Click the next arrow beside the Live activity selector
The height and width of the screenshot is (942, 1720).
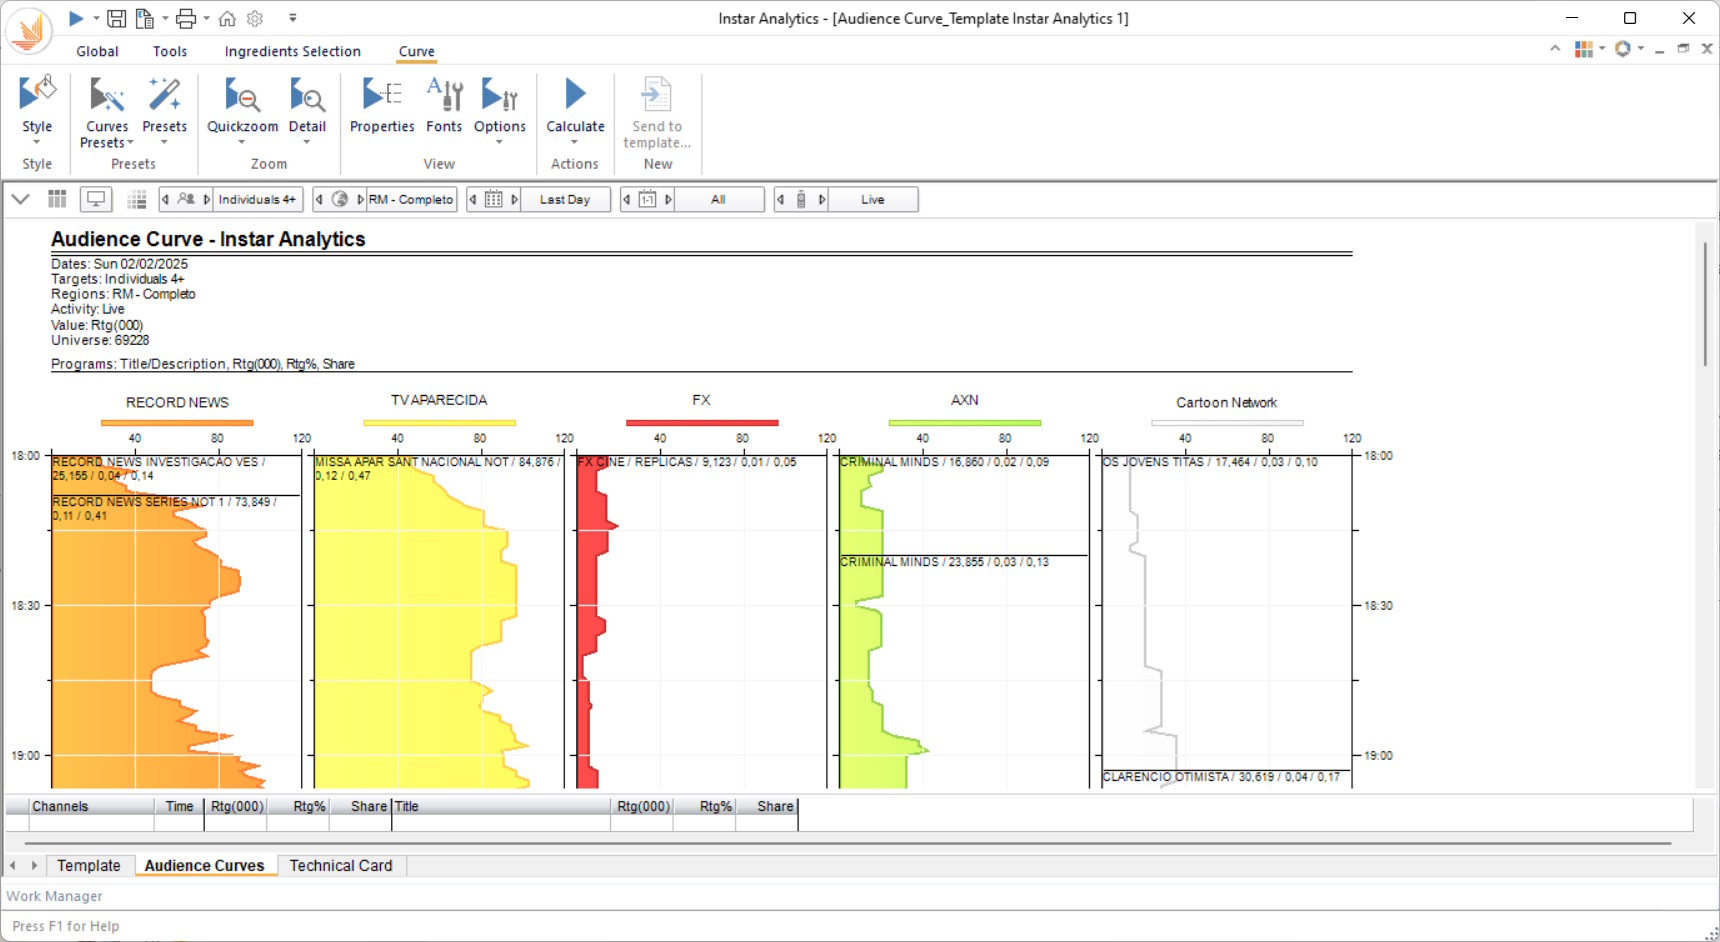(822, 199)
